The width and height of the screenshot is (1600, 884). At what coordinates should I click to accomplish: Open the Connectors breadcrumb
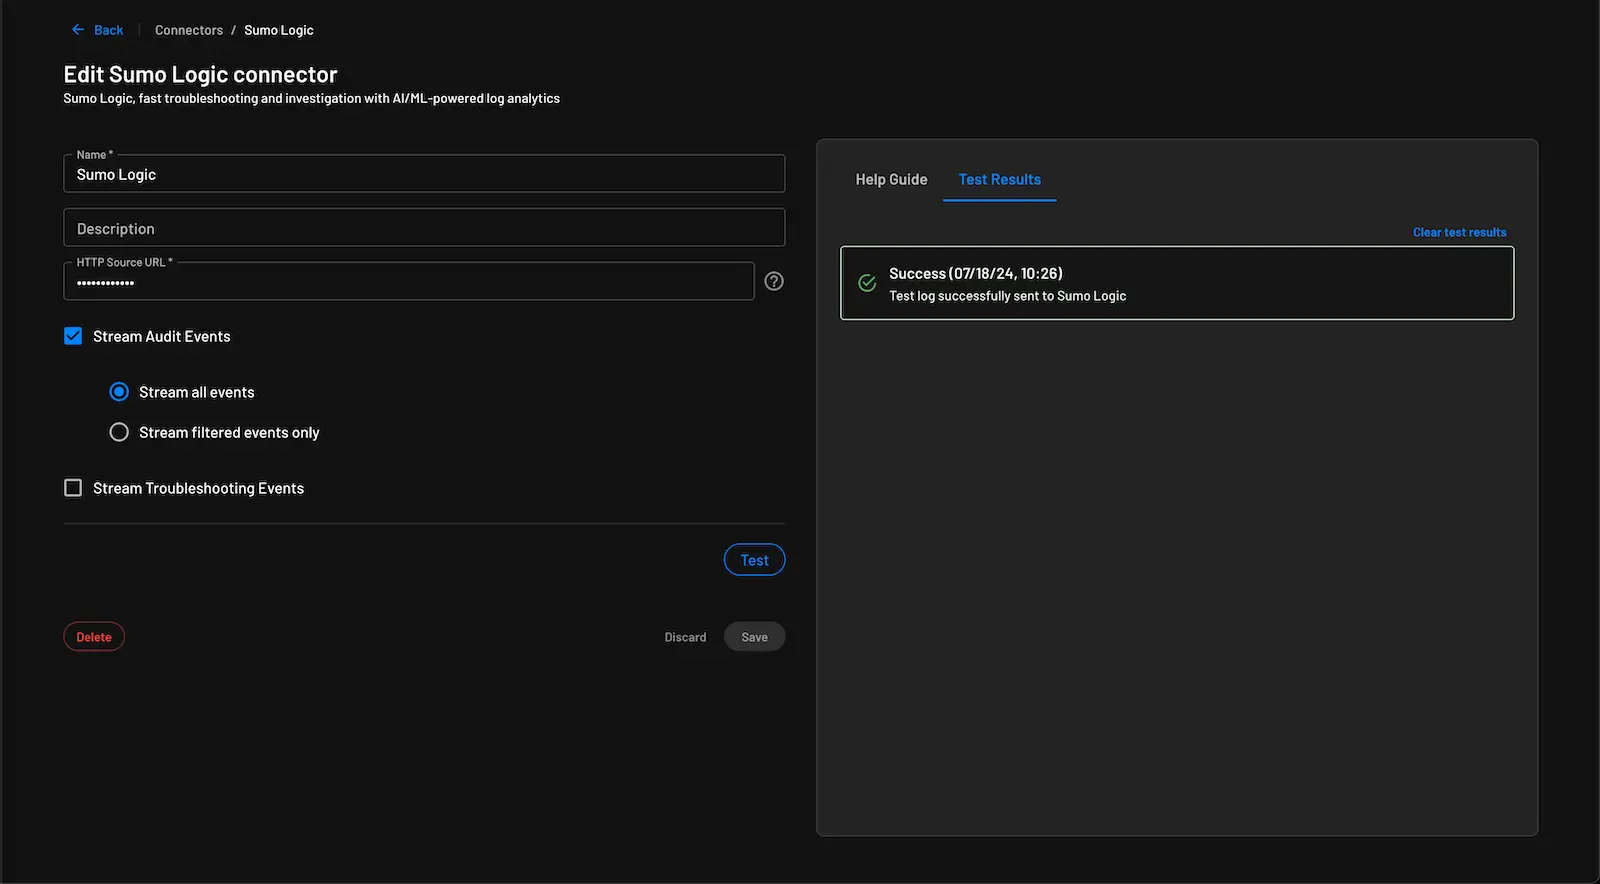point(189,30)
